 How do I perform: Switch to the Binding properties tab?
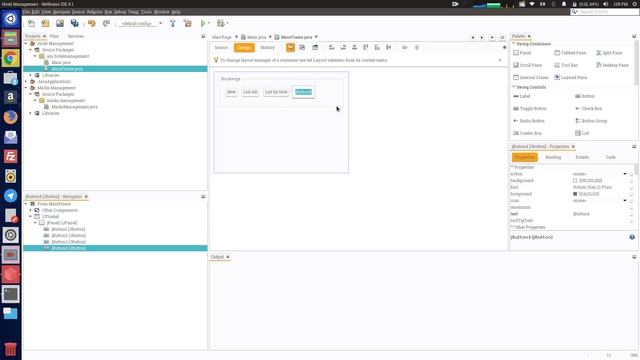(553, 157)
